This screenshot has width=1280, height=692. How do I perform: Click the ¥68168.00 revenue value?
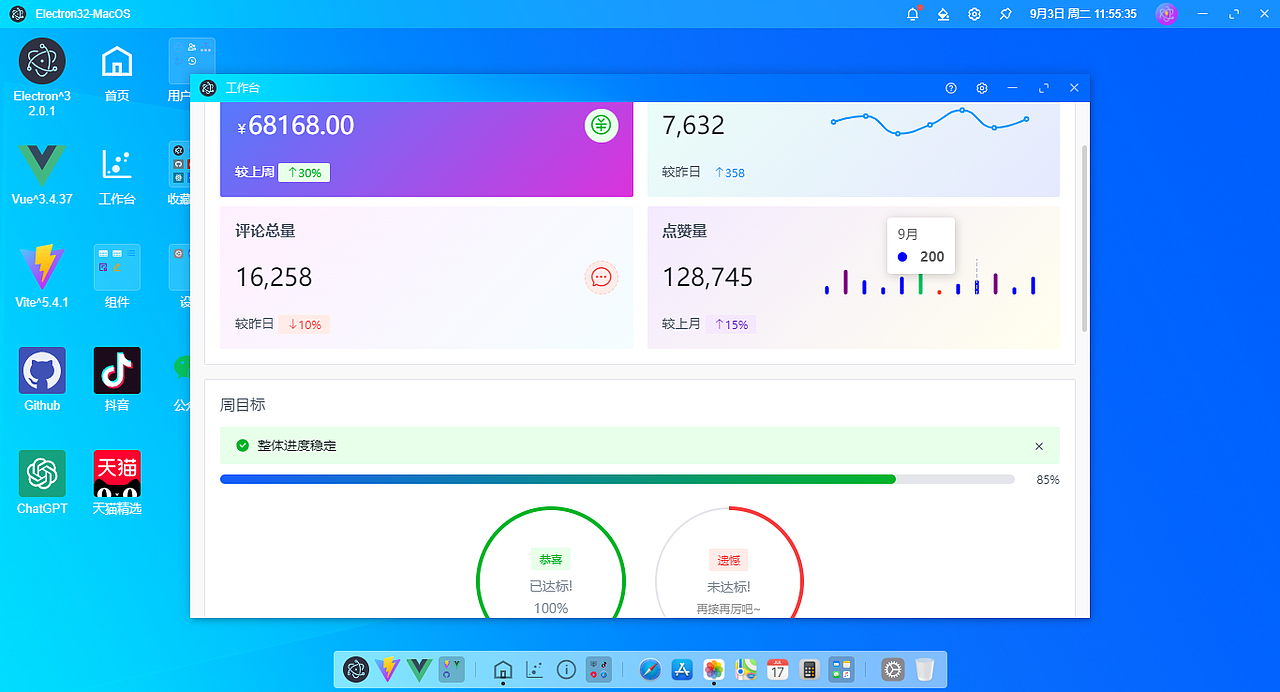[x=296, y=125]
